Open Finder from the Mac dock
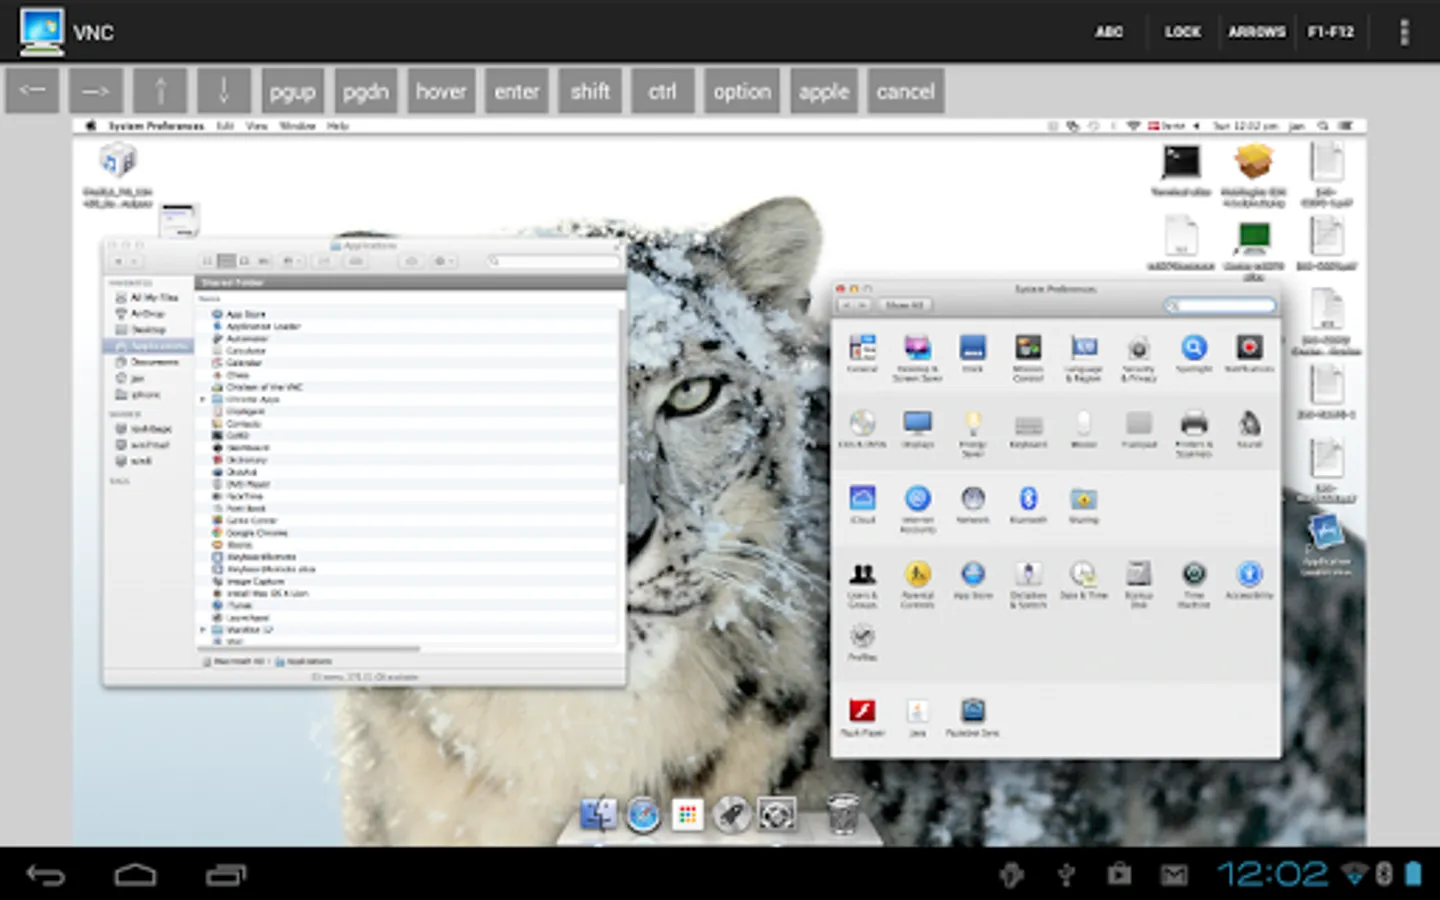1440x900 pixels. click(598, 814)
